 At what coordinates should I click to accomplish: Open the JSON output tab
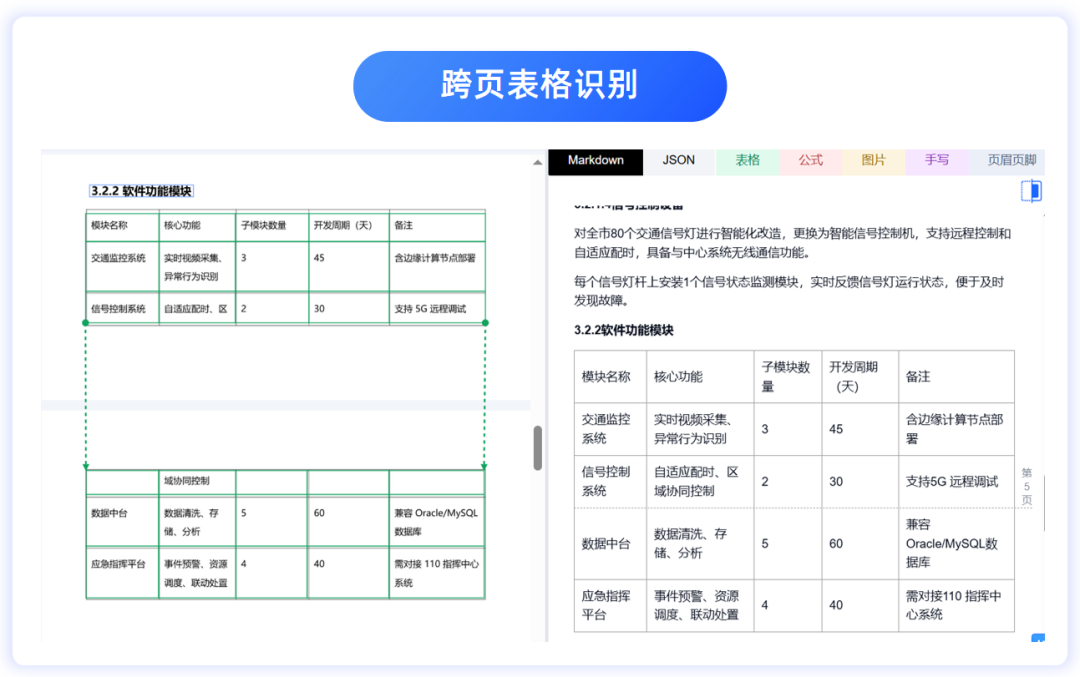(679, 160)
